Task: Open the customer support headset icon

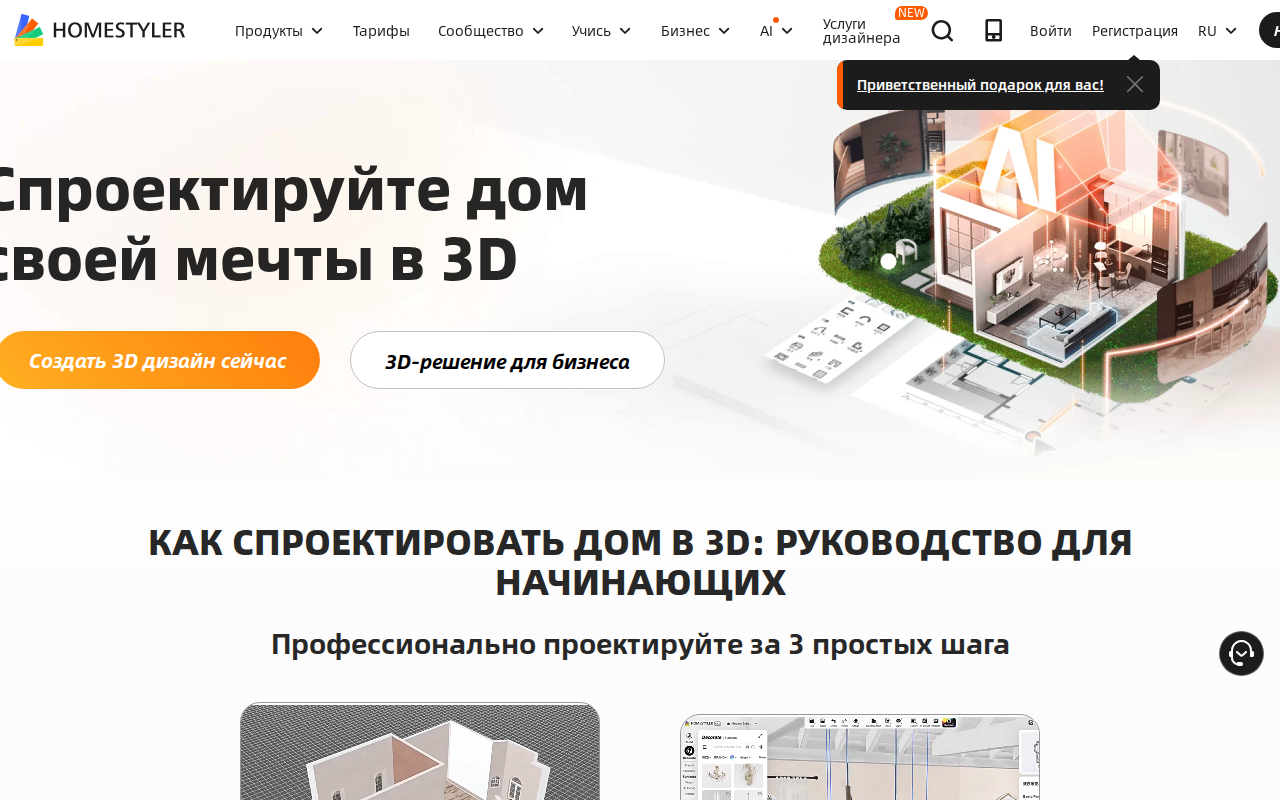Action: click(1241, 654)
